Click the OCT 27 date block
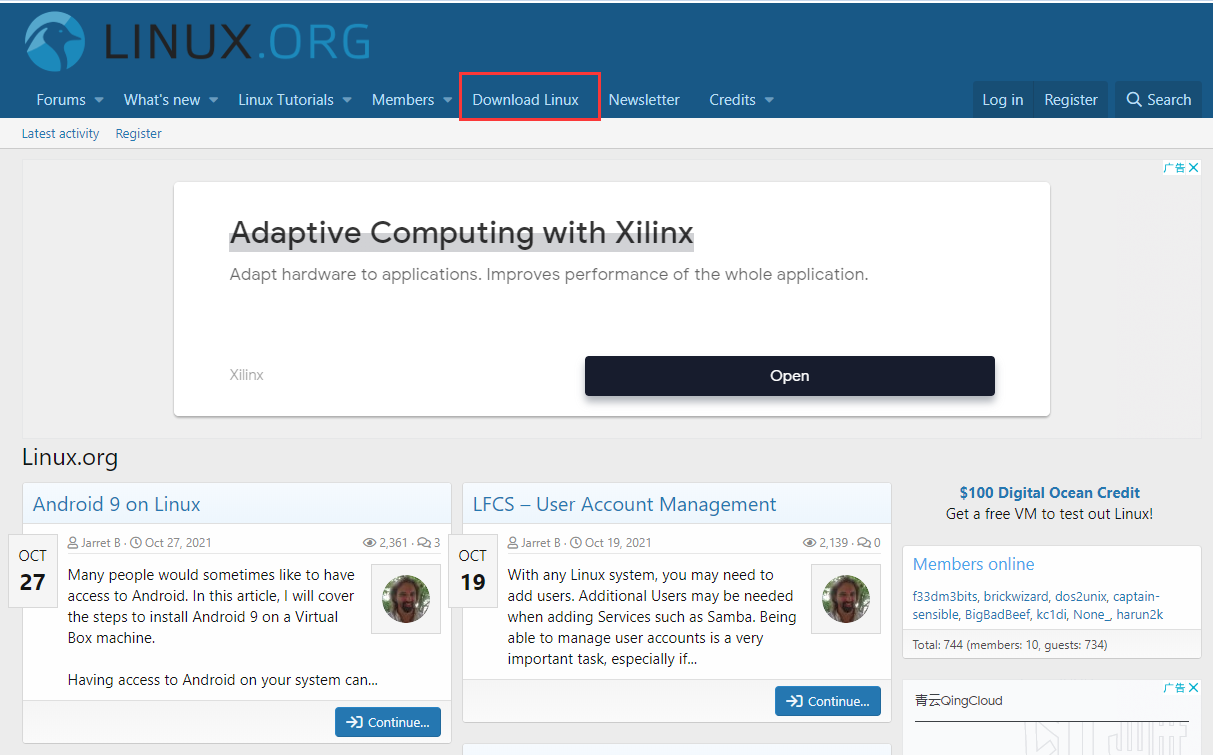 pyautogui.click(x=33, y=570)
